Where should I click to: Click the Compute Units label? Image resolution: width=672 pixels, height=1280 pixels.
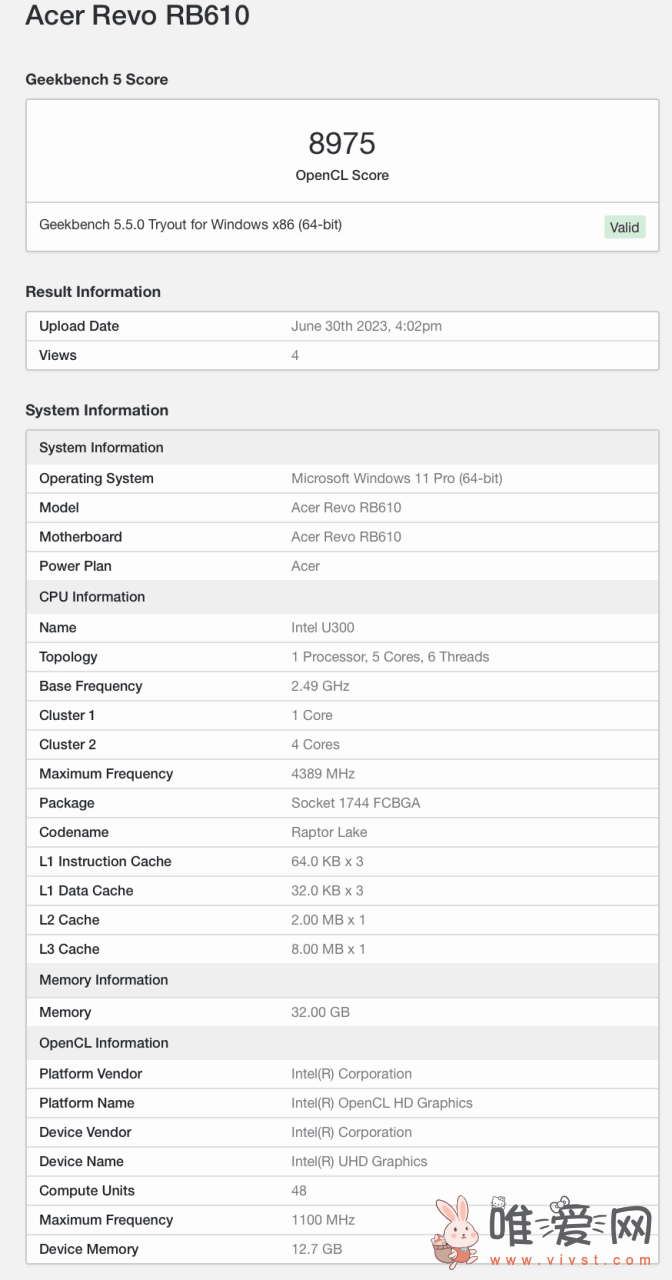87,1191
